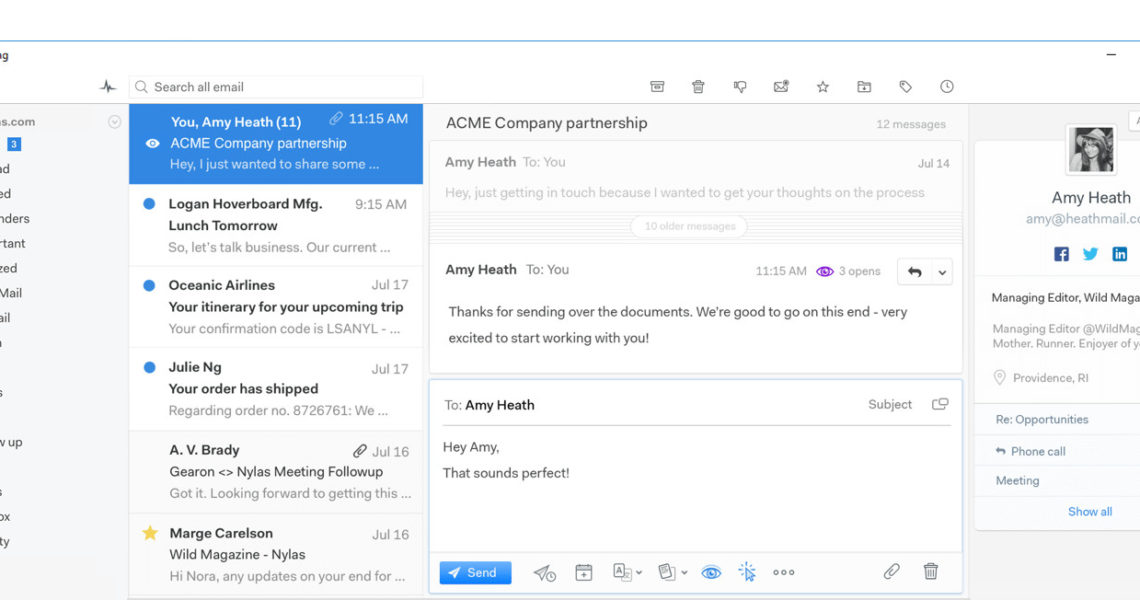Toggle open tracking eye icon in composer
The height and width of the screenshot is (600, 1140).
coord(711,573)
